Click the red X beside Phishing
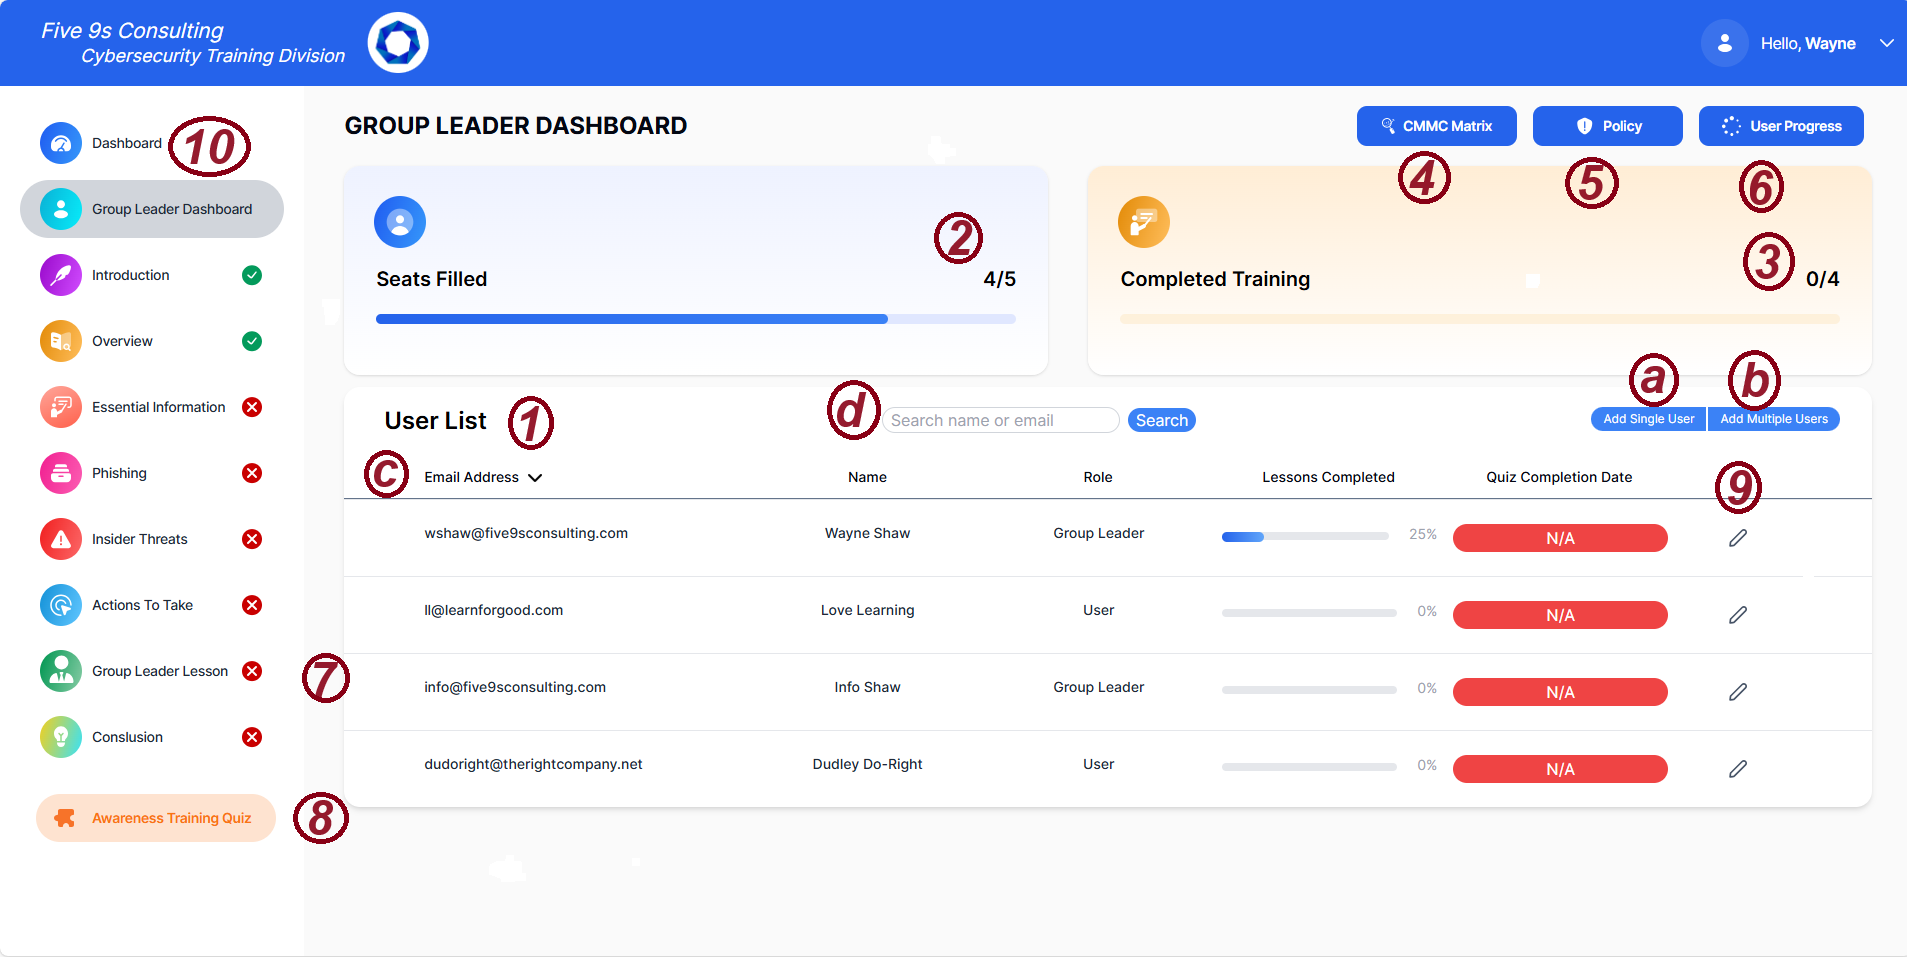Image resolution: width=1907 pixels, height=957 pixels. [252, 473]
